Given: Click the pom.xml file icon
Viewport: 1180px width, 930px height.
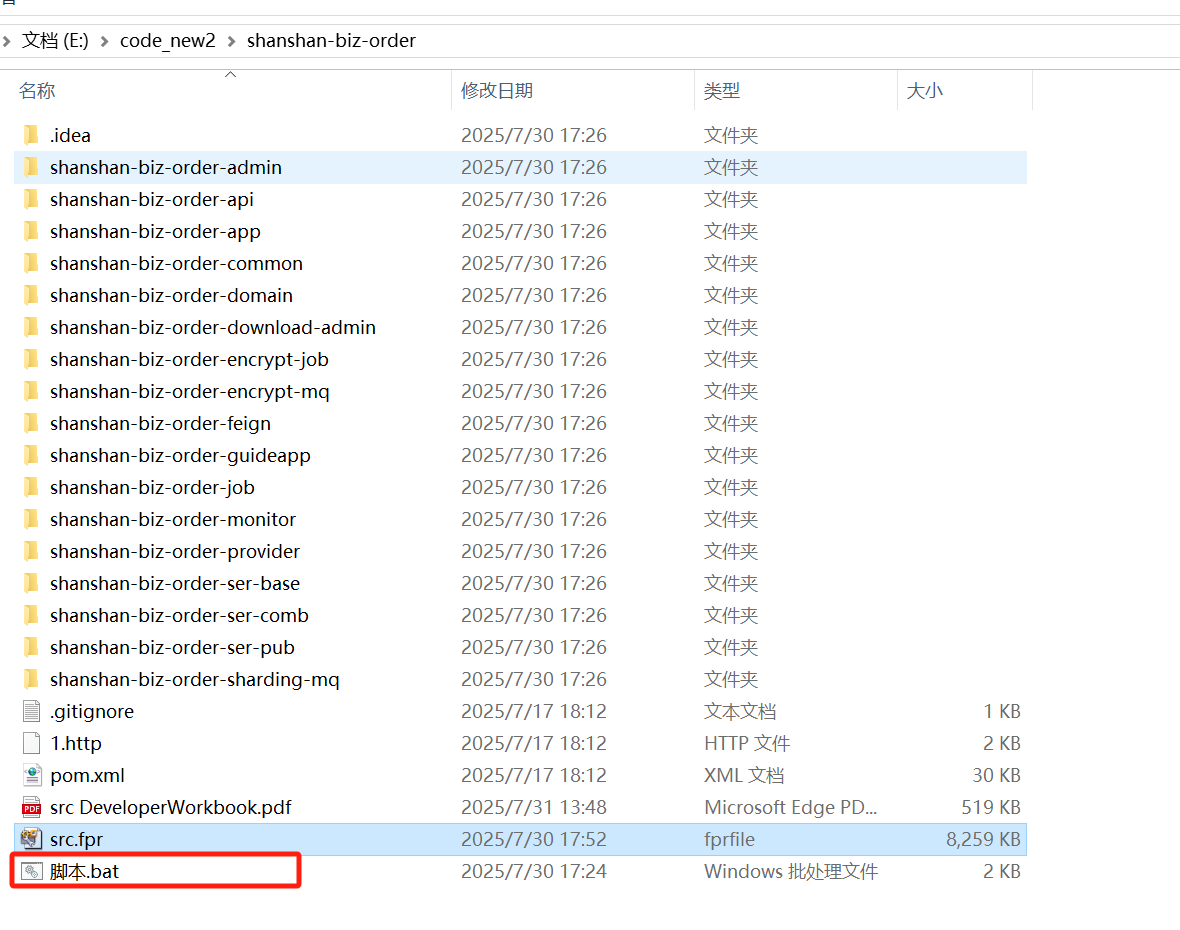Looking at the screenshot, I should [32, 775].
